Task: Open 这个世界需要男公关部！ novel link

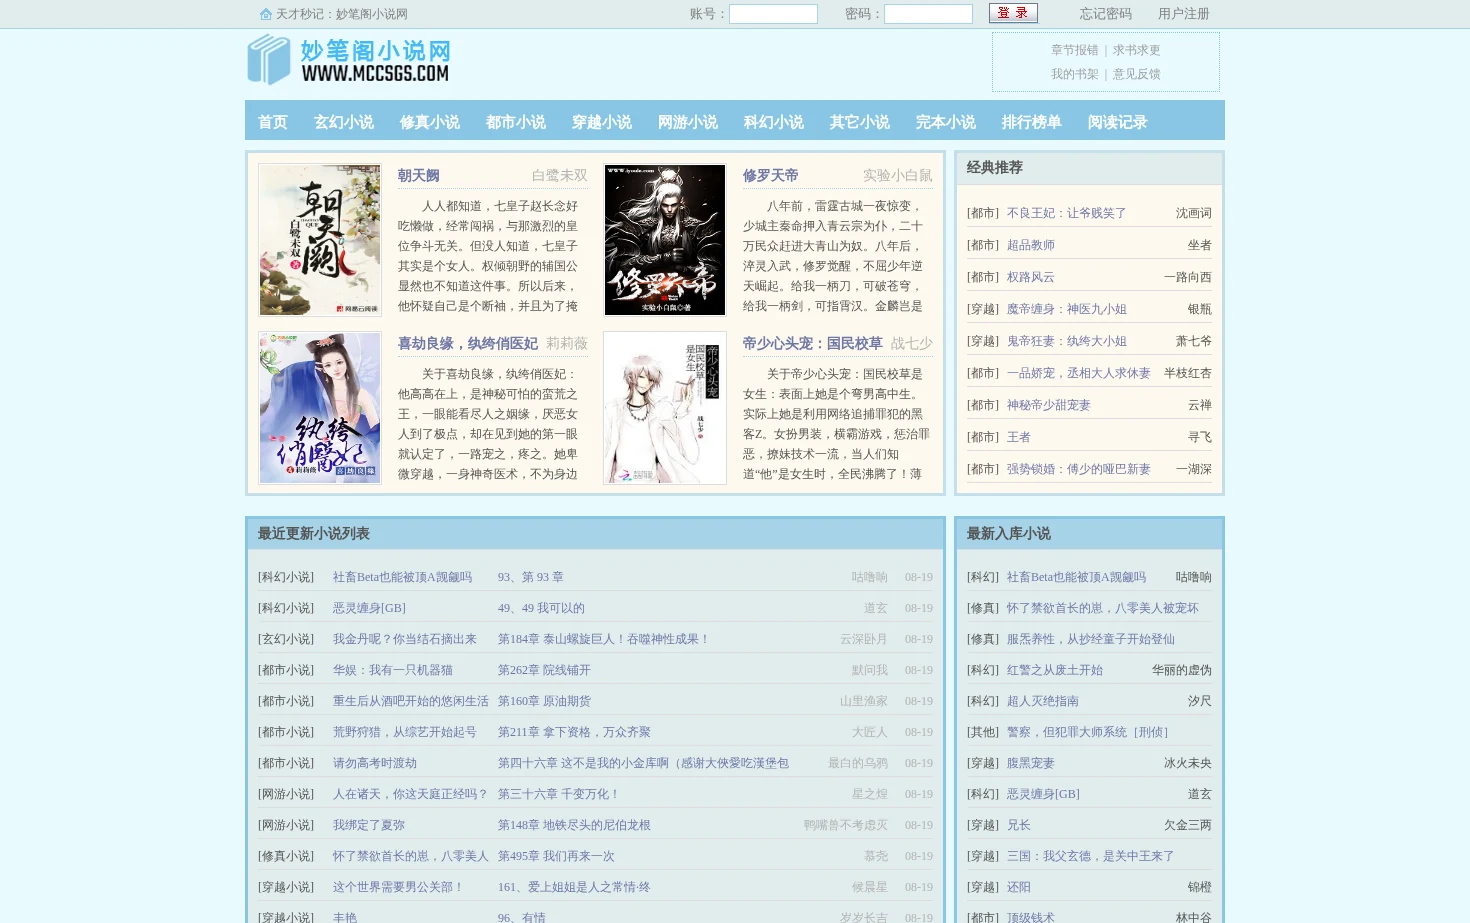Action: 398,887
